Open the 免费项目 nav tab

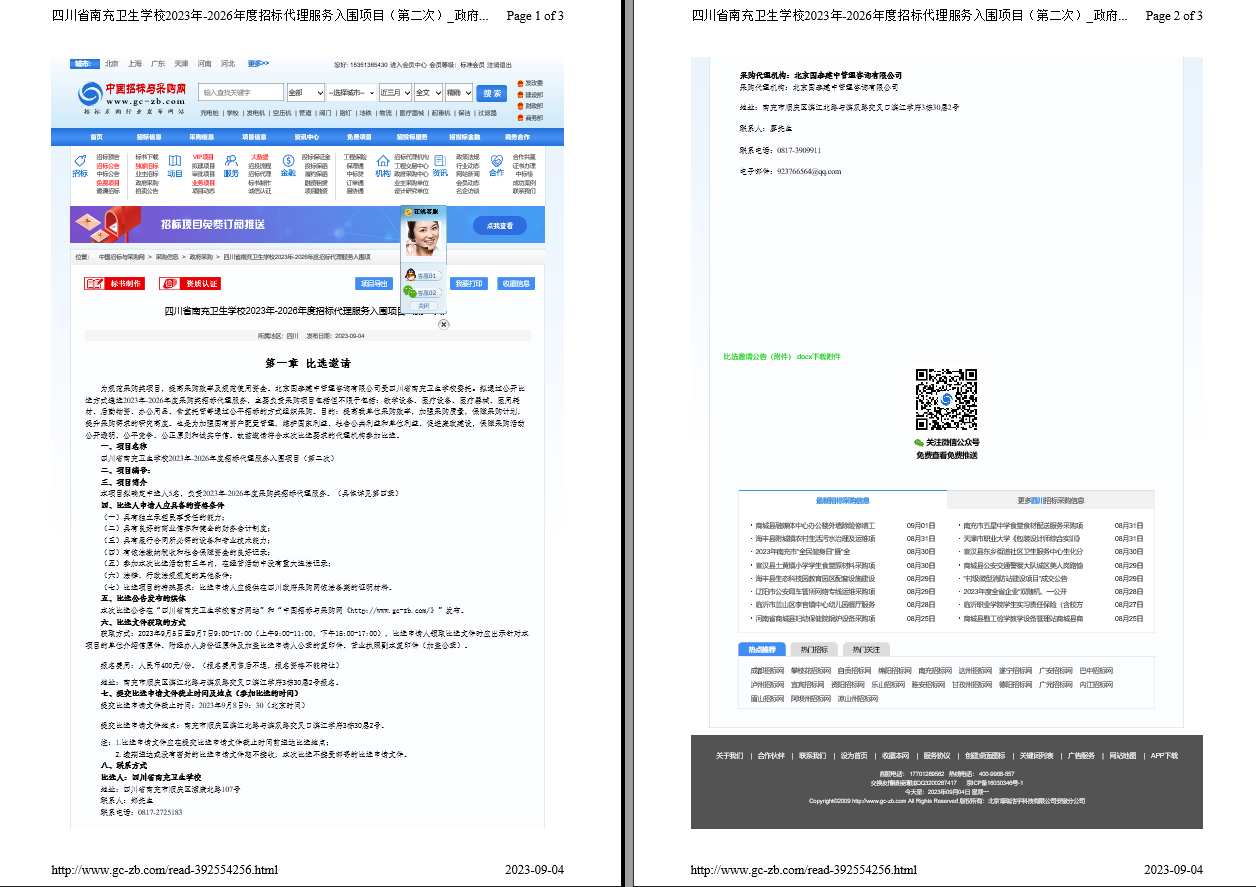359,137
